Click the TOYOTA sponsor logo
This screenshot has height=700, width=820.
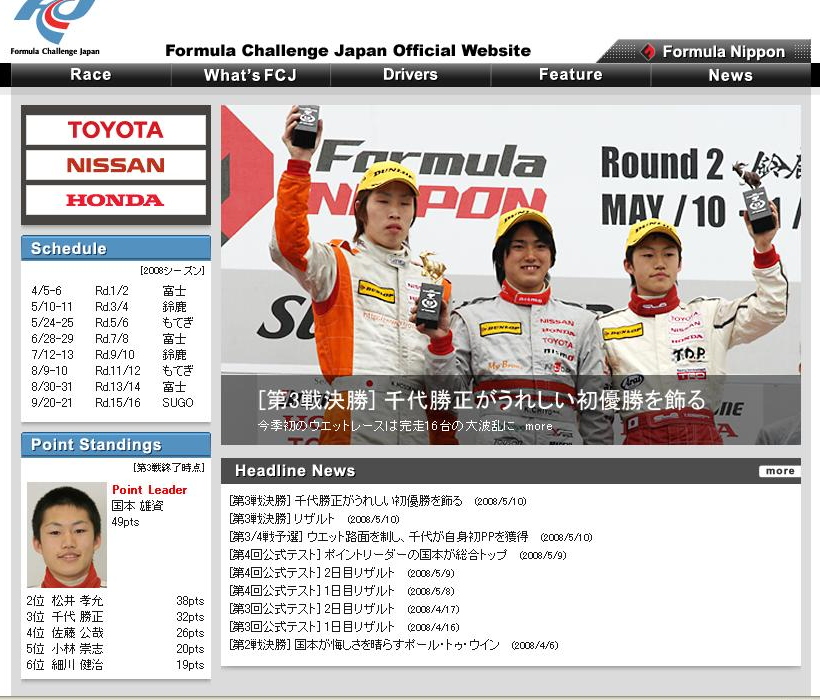tap(116, 130)
